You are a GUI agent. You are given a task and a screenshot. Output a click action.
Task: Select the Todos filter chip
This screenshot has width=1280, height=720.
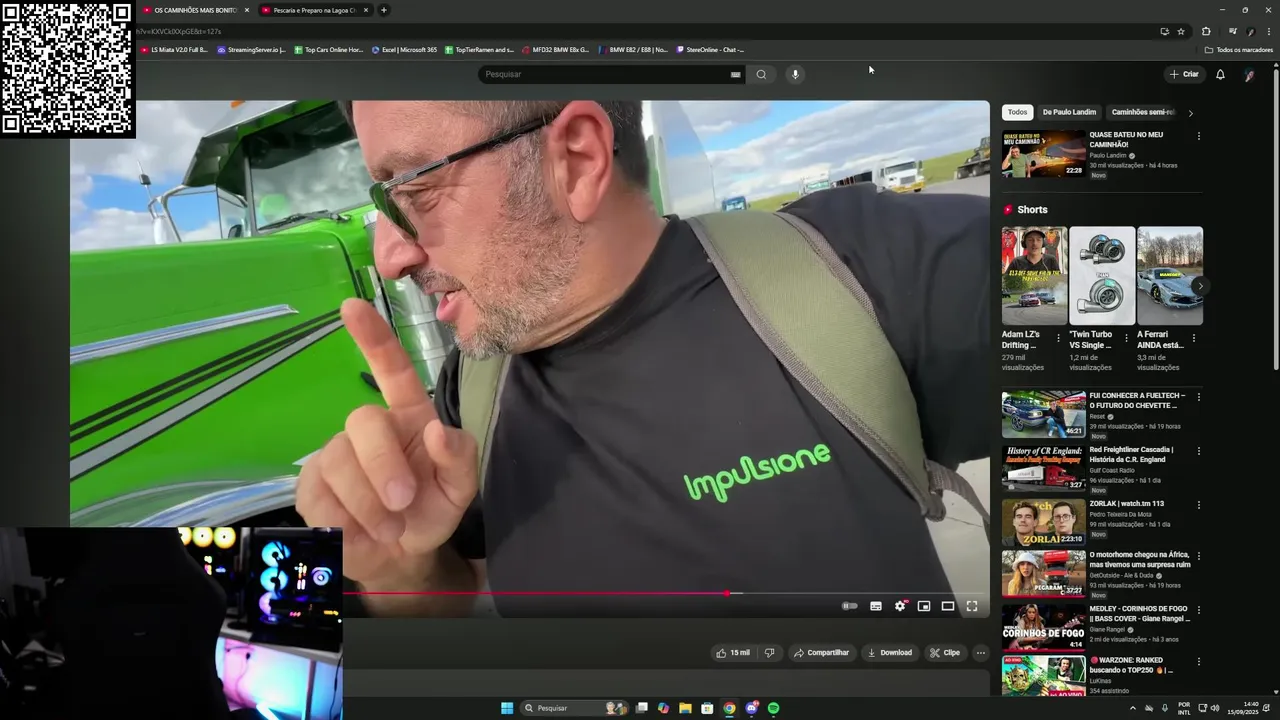pyautogui.click(x=1017, y=112)
